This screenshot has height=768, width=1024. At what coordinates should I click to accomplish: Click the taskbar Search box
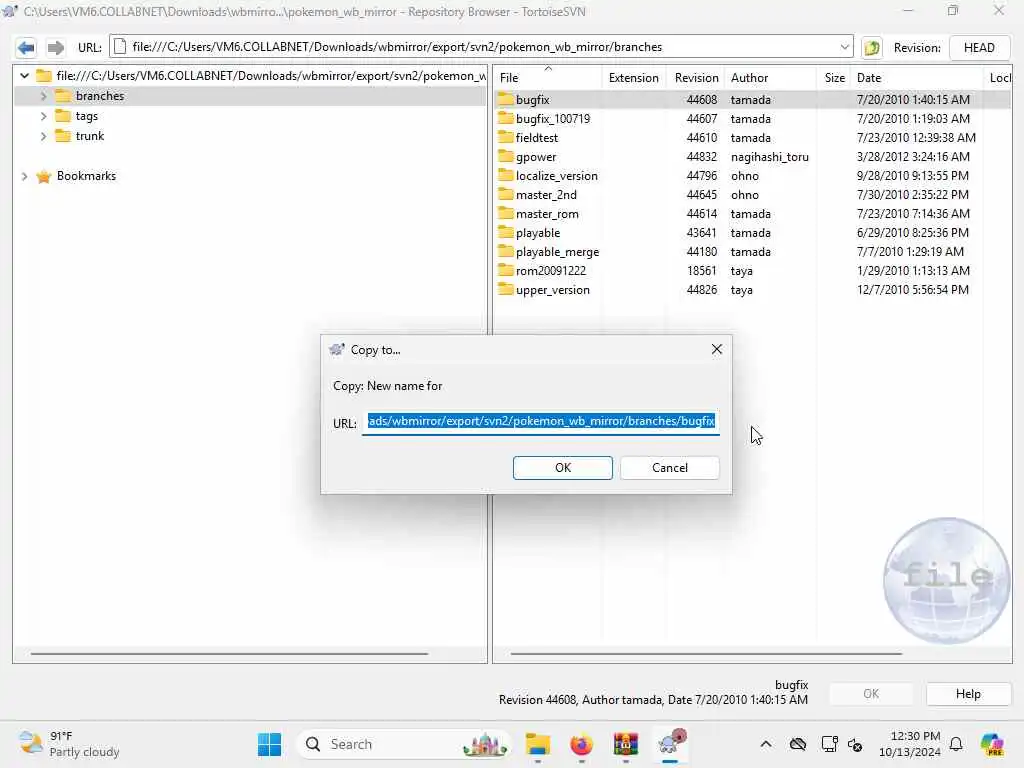pos(404,744)
